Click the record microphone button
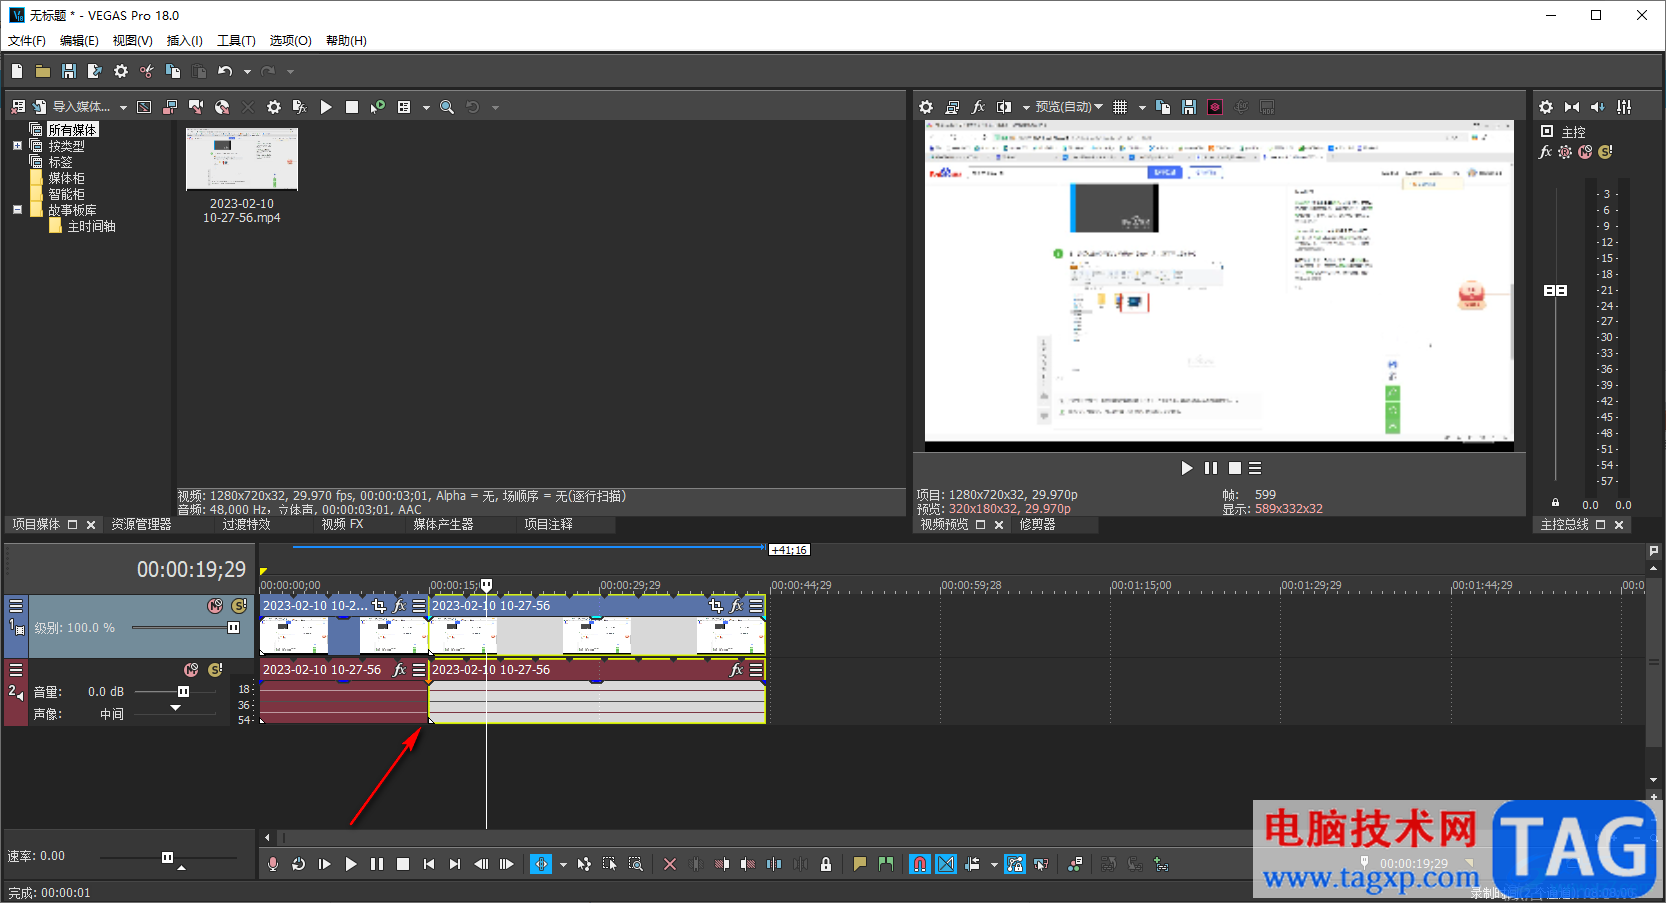 pos(273,864)
